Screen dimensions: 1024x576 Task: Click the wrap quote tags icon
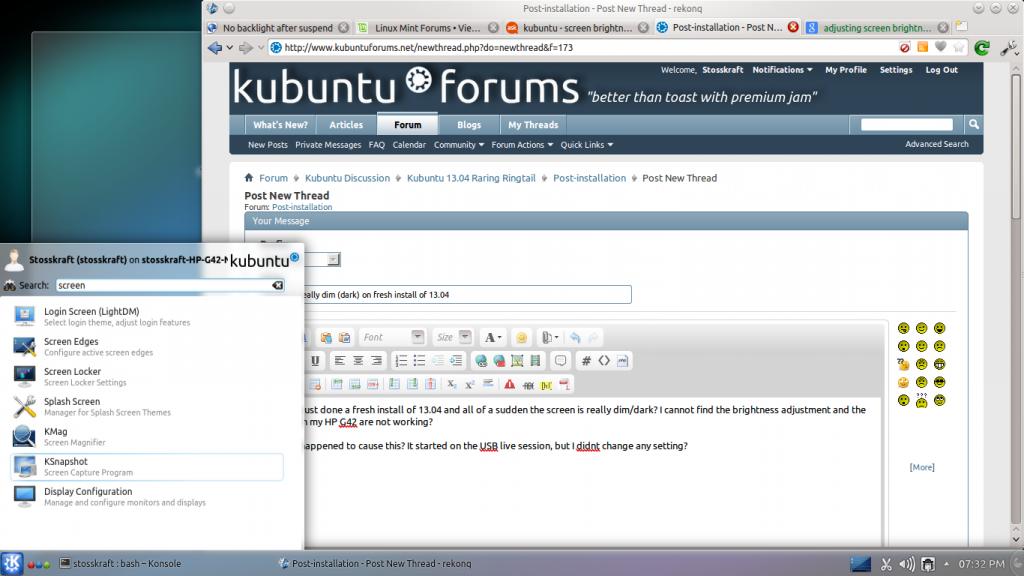(561, 360)
